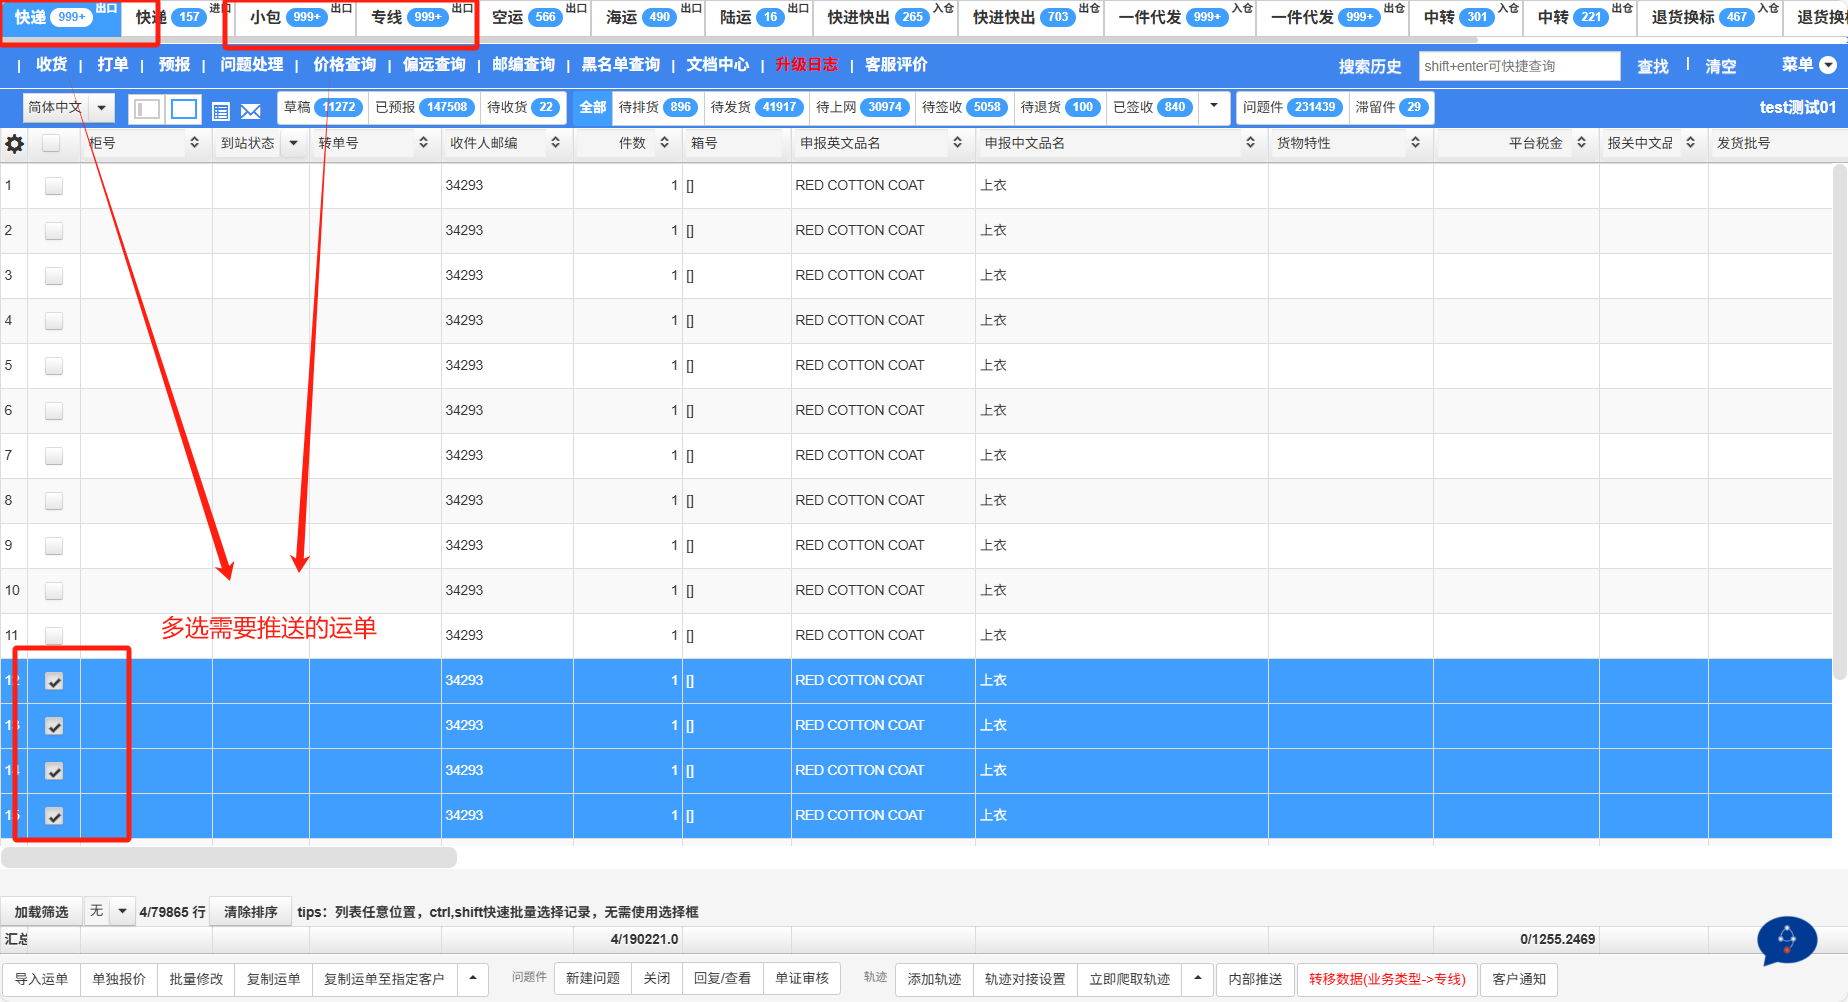The height and width of the screenshot is (1002, 1848).
Task: Switch to split-panel layout icon
Action: click(147, 109)
